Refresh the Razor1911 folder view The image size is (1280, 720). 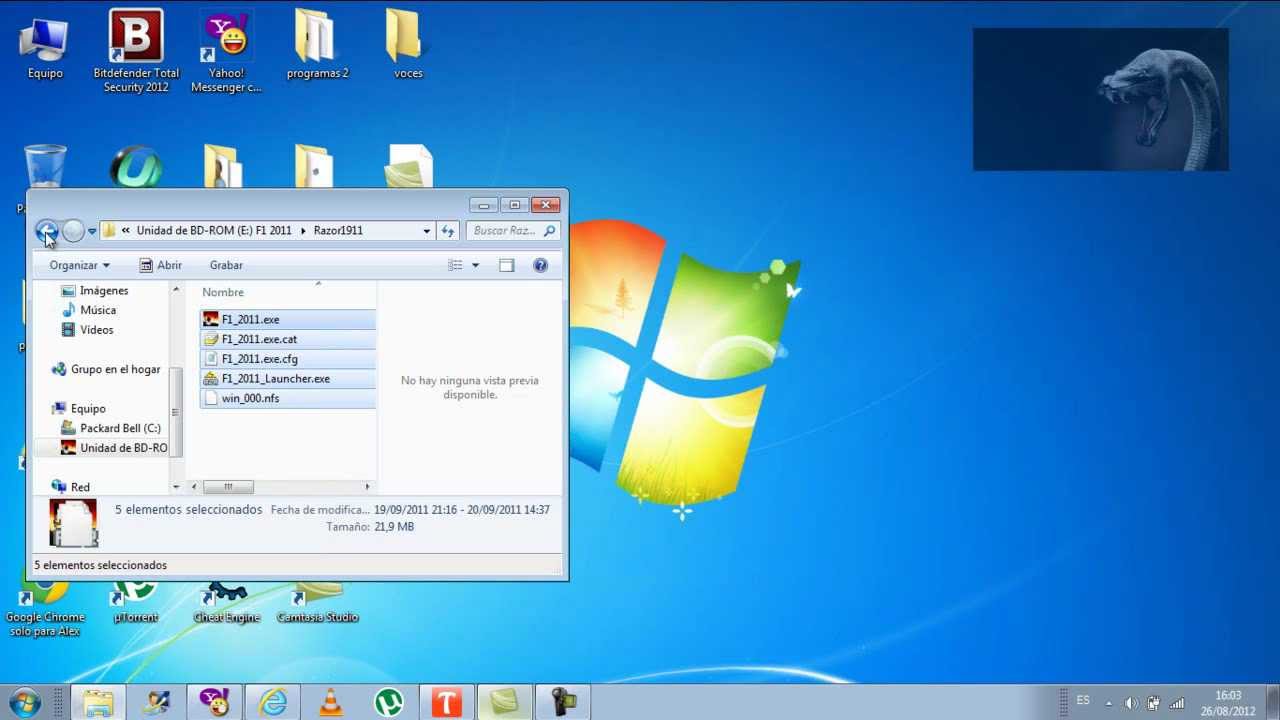pos(448,230)
